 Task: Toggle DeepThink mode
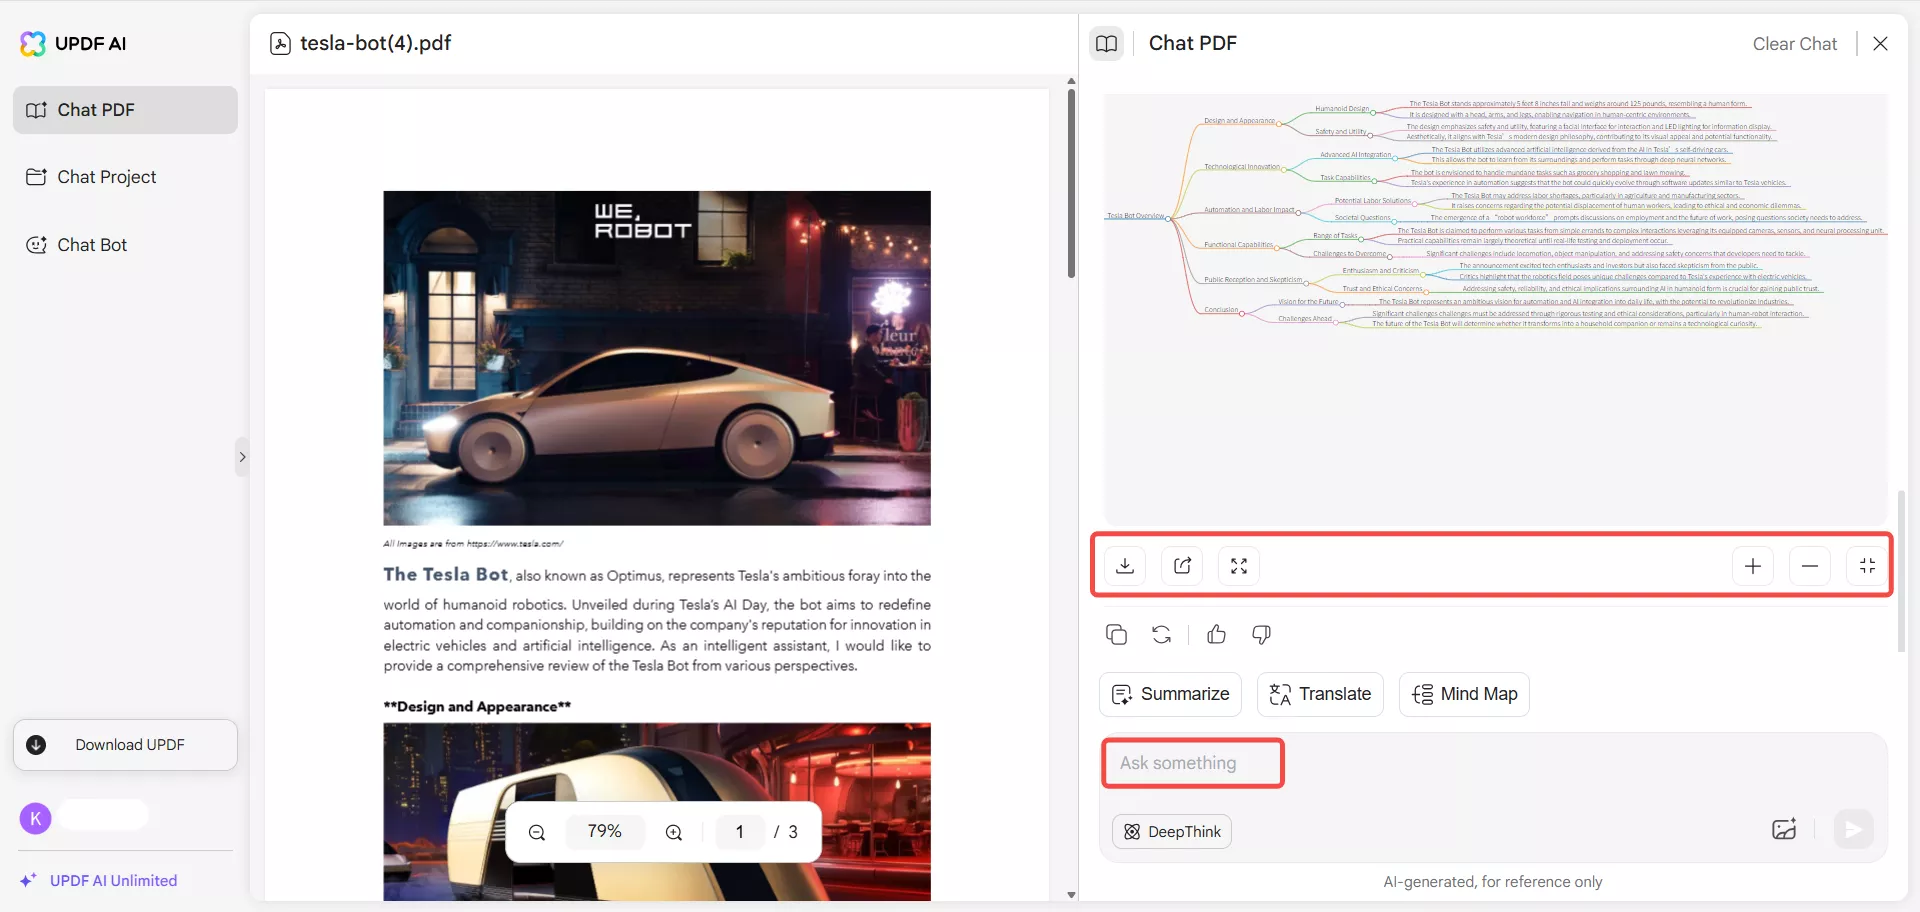1172,832
